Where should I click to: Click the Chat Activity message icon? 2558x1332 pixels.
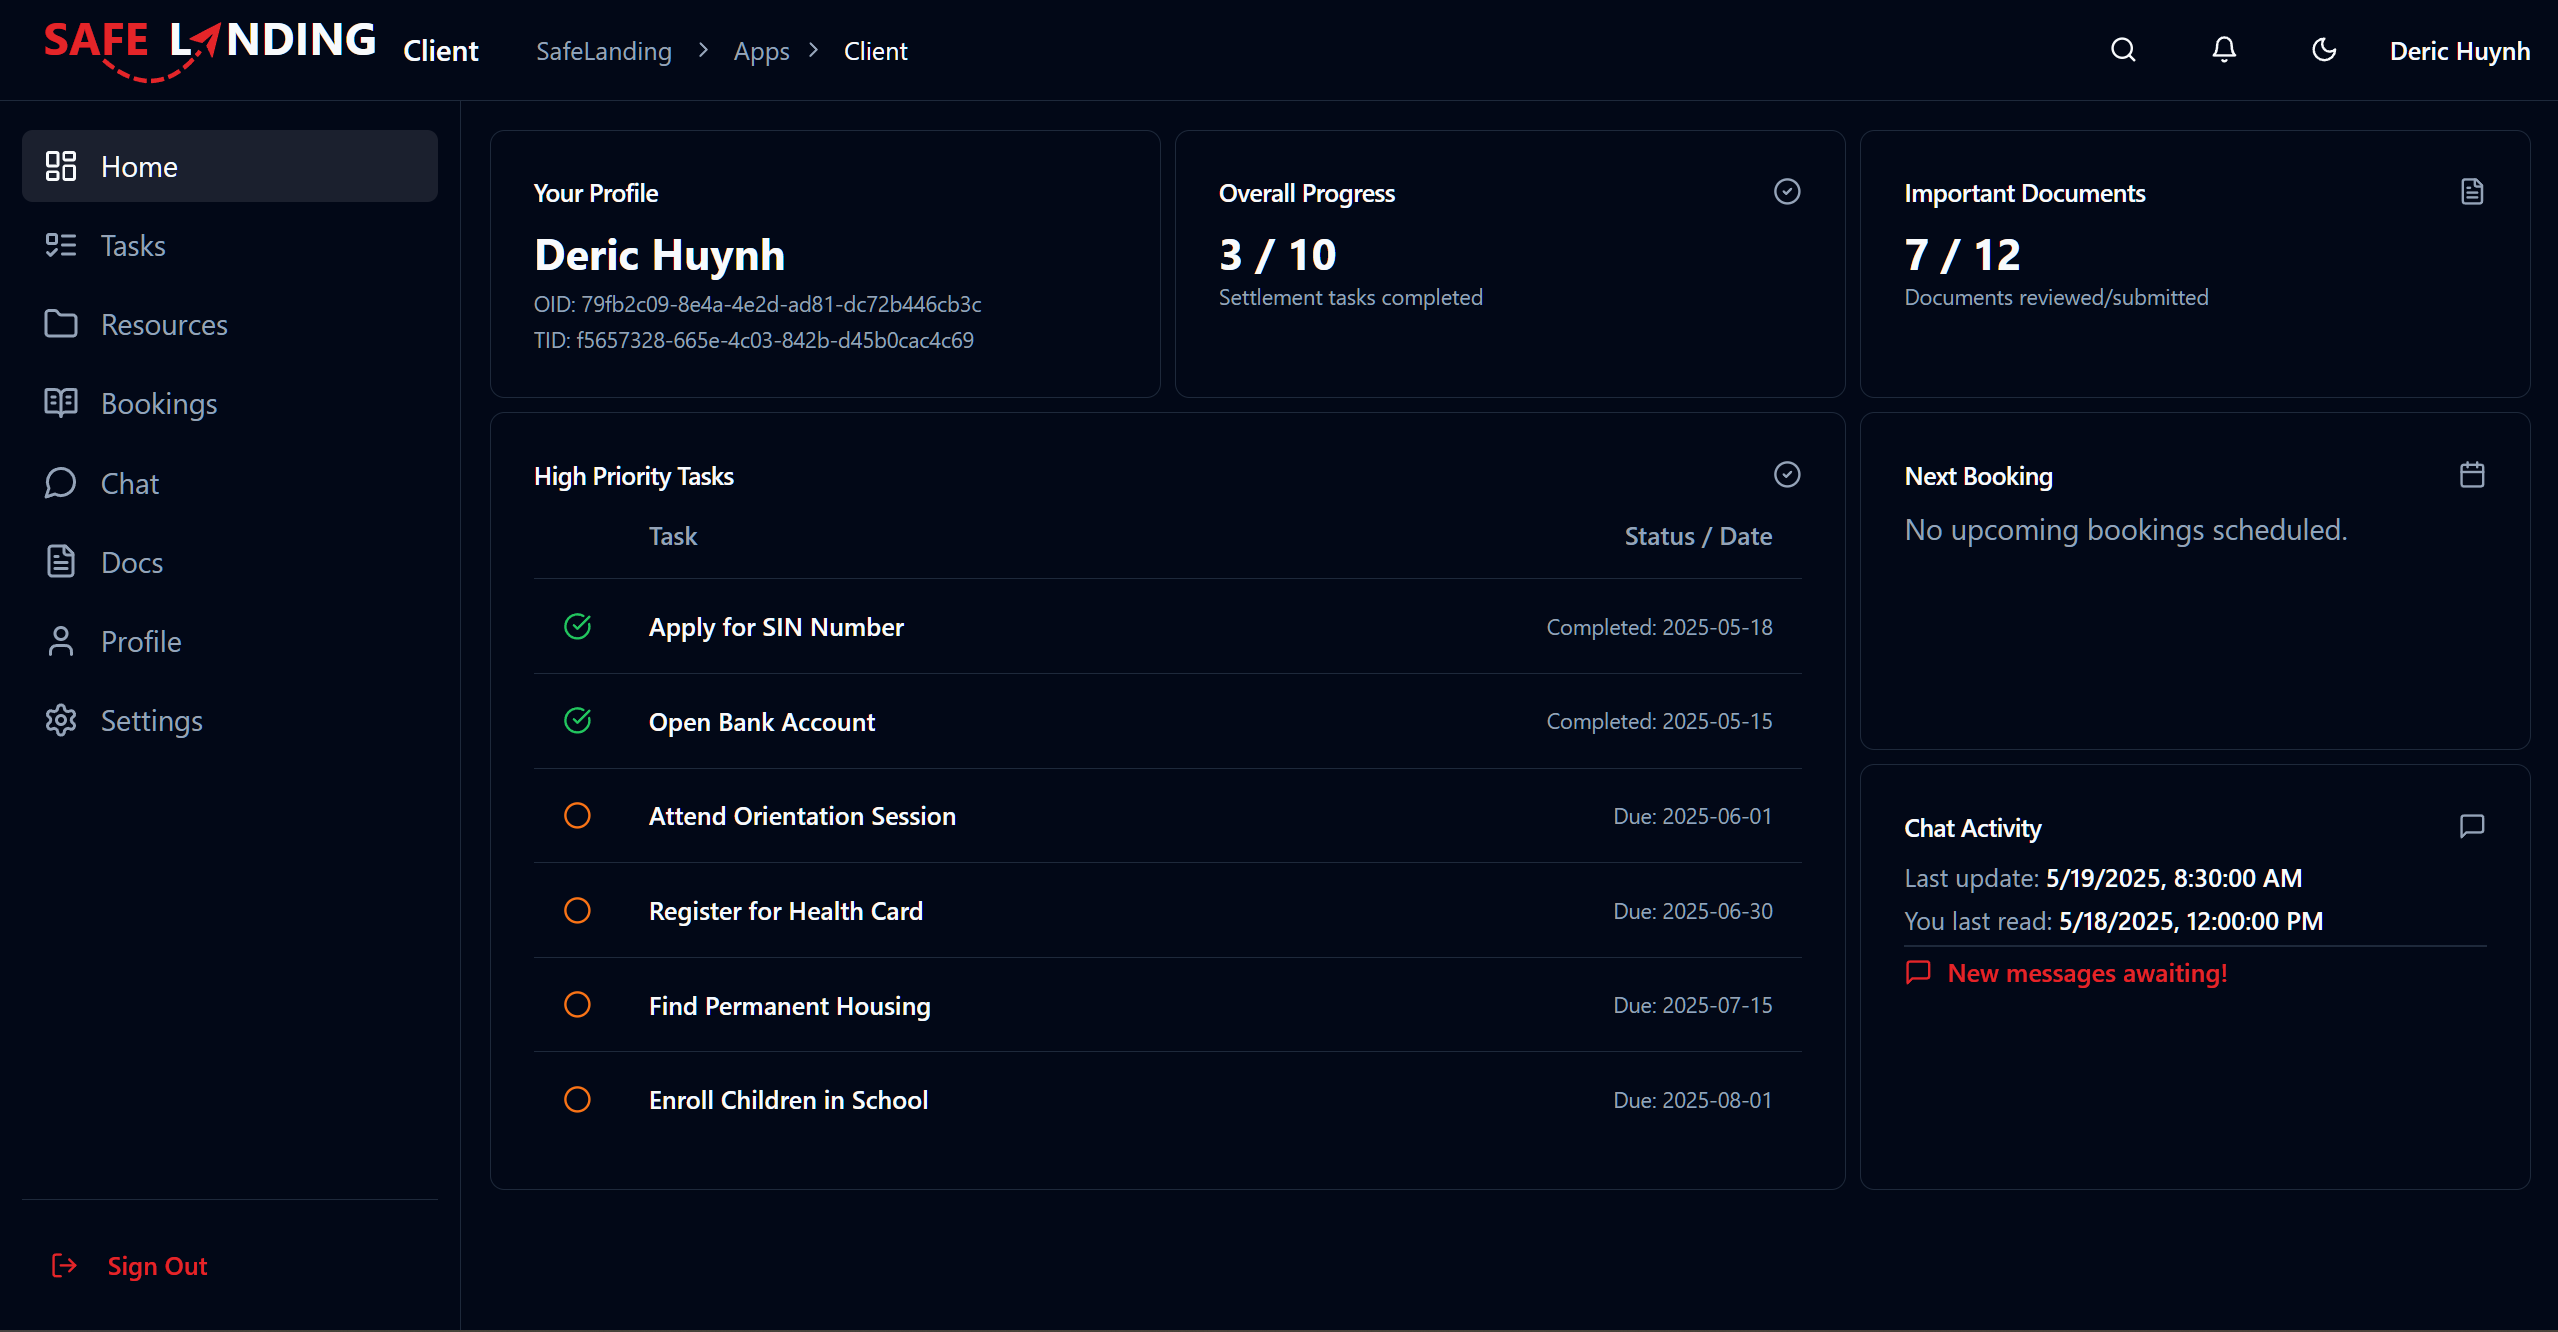pos(2472,826)
